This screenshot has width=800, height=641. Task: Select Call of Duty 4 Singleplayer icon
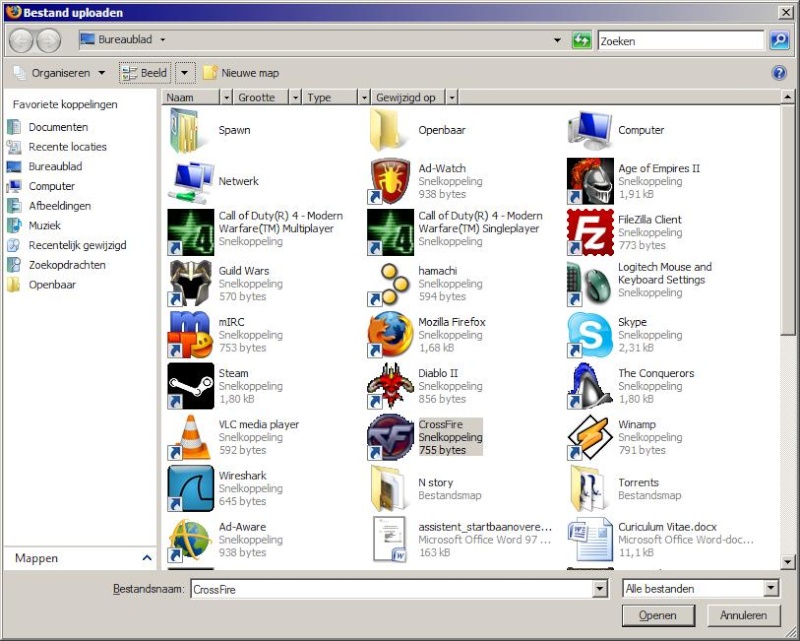point(391,232)
